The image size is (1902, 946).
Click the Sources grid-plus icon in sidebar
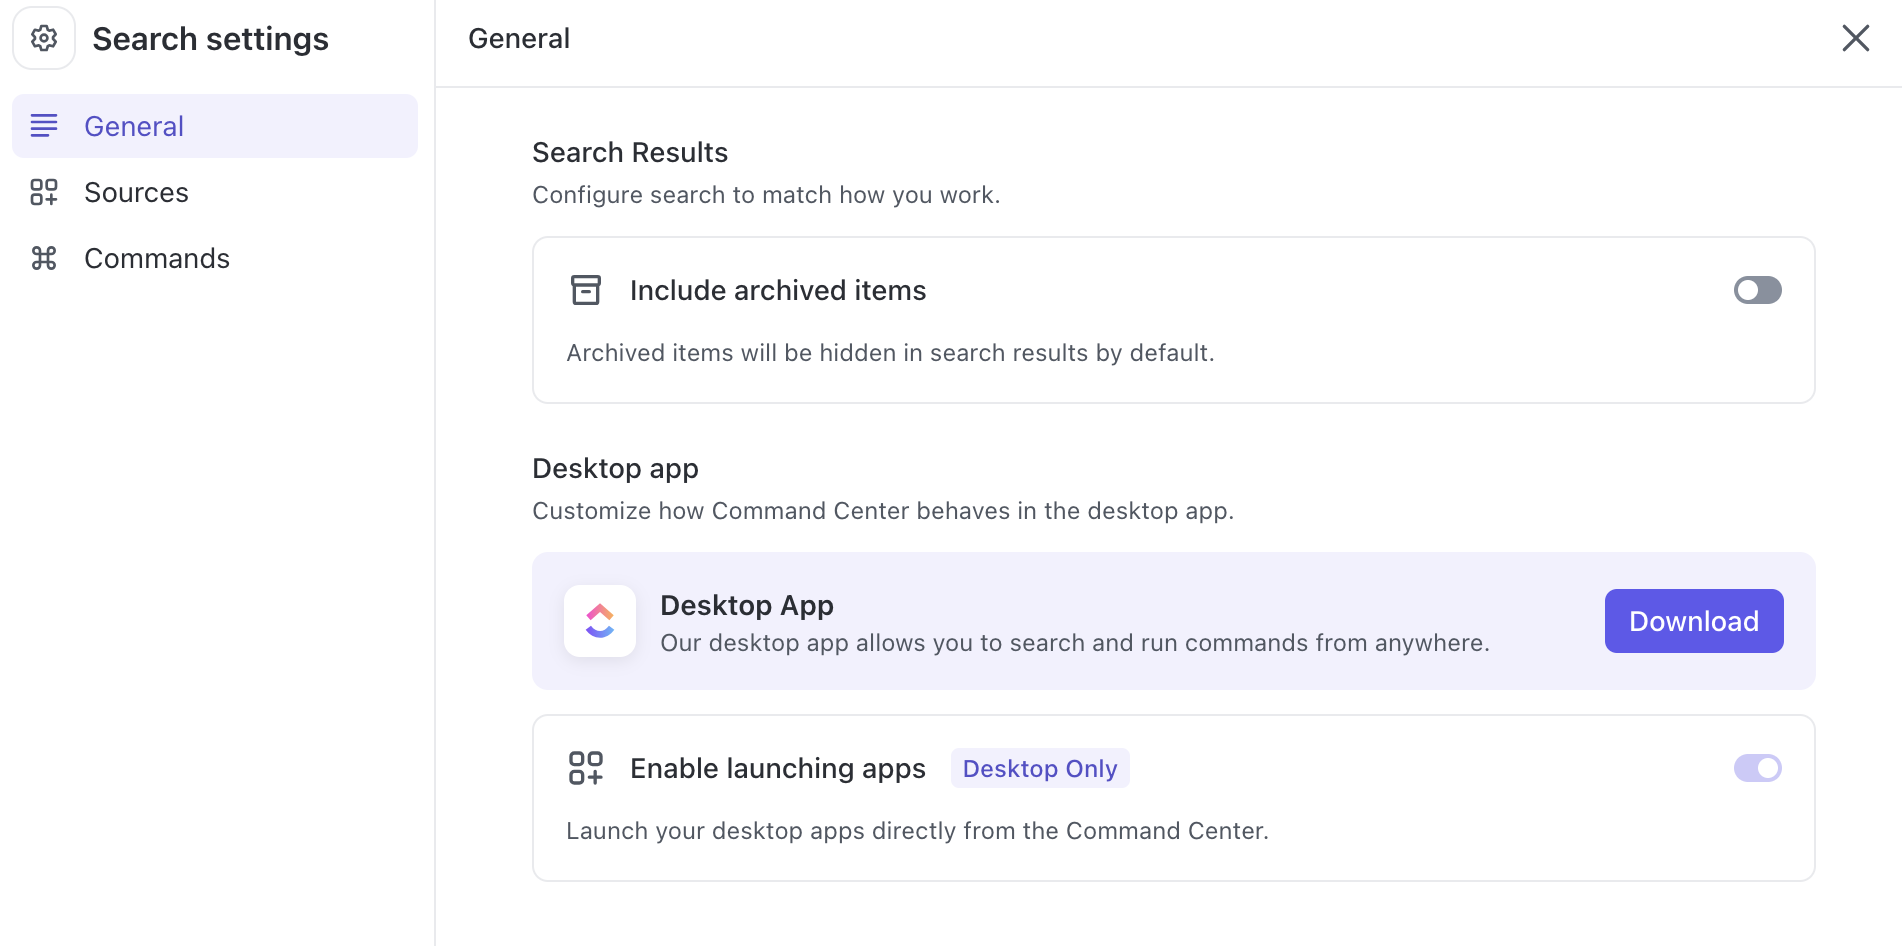pyautogui.click(x=44, y=192)
